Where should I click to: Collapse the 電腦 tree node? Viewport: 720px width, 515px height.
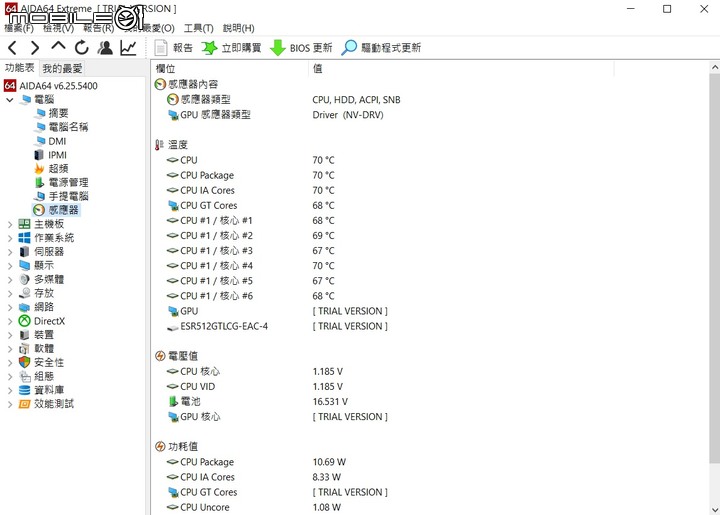pyautogui.click(x=10, y=100)
